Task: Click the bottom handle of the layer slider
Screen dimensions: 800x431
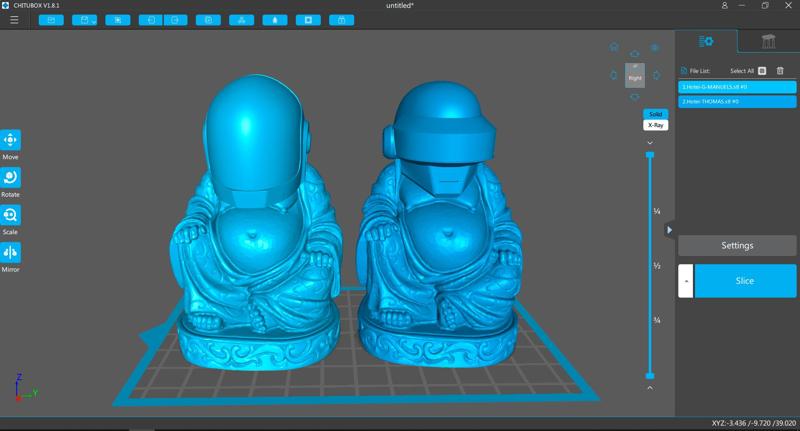Action: click(x=650, y=376)
